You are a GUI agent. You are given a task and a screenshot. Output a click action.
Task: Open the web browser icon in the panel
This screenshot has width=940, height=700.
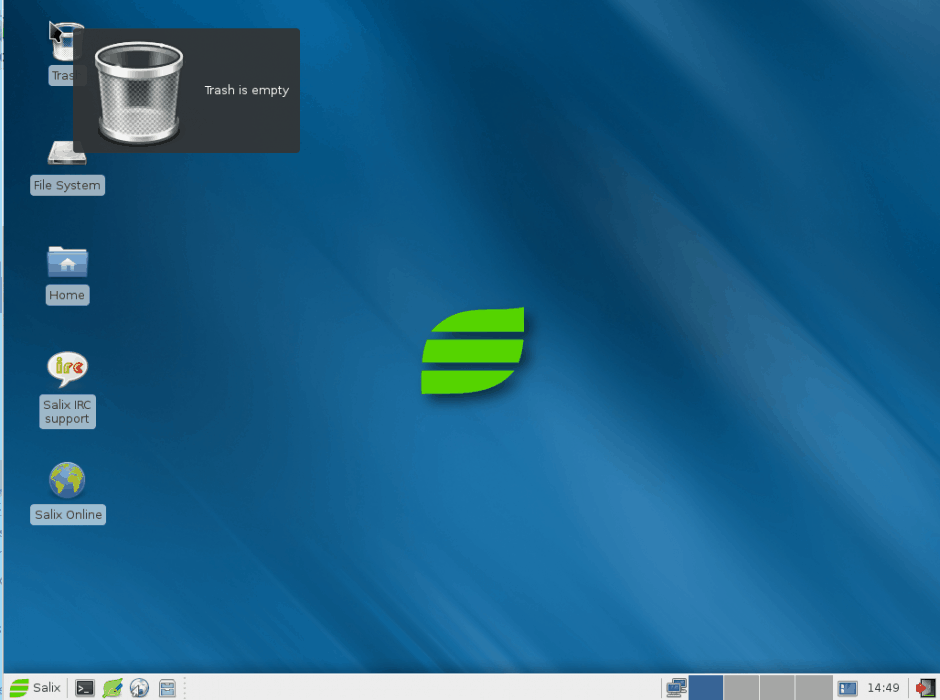coord(139,688)
